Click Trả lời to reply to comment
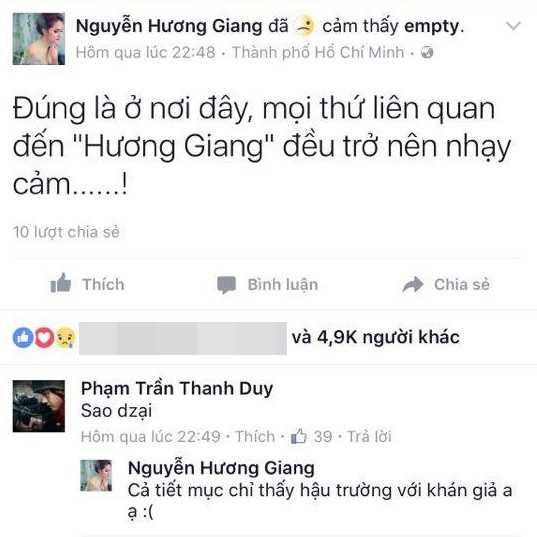Screen dimensions: 537x537 click(369, 437)
